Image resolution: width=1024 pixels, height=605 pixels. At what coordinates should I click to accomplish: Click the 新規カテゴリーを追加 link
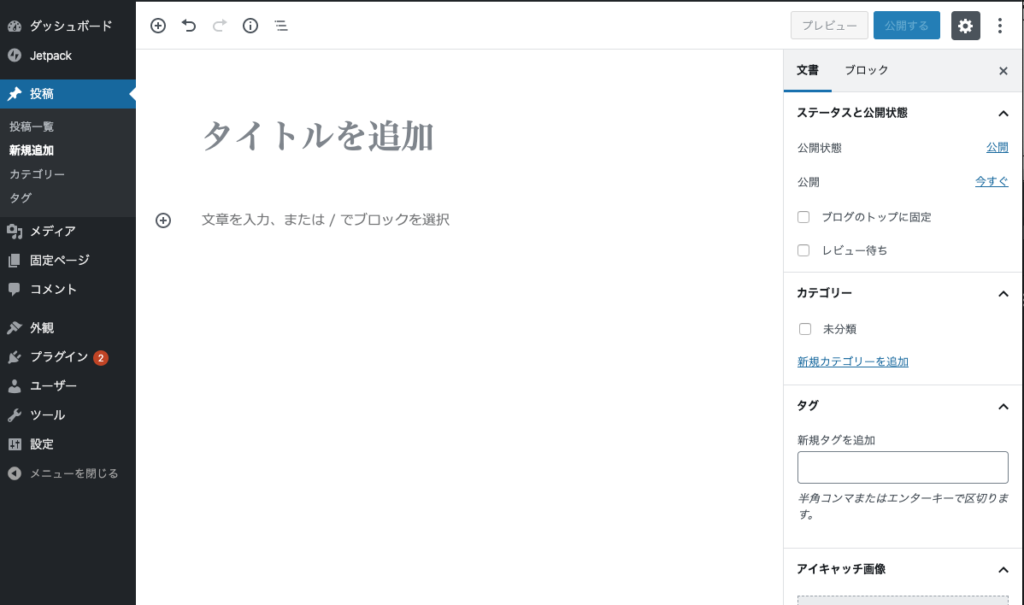pos(852,362)
